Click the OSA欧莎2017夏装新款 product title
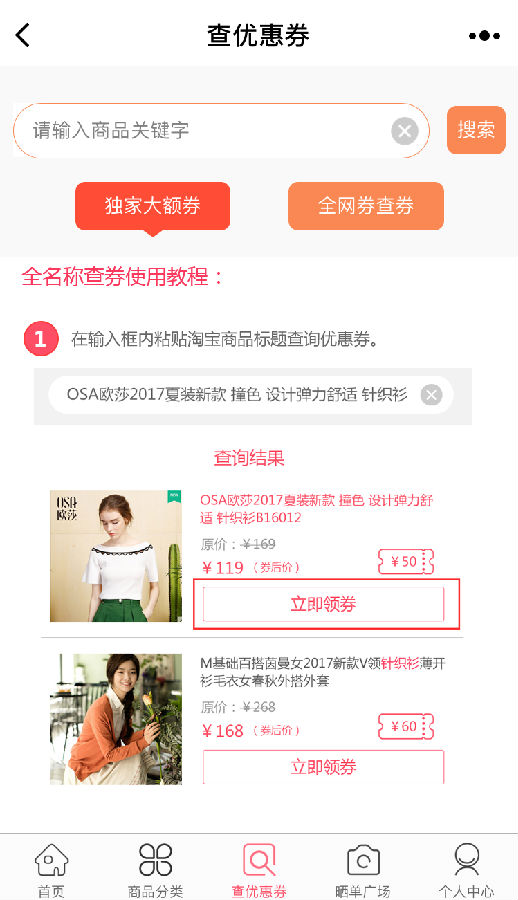The height and width of the screenshot is (900, 518). 316,509
